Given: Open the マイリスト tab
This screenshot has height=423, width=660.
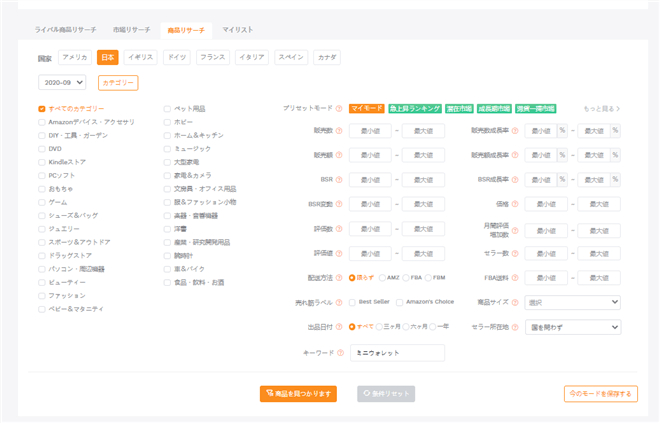Looking at the screenshot, I should coord(237,31).
